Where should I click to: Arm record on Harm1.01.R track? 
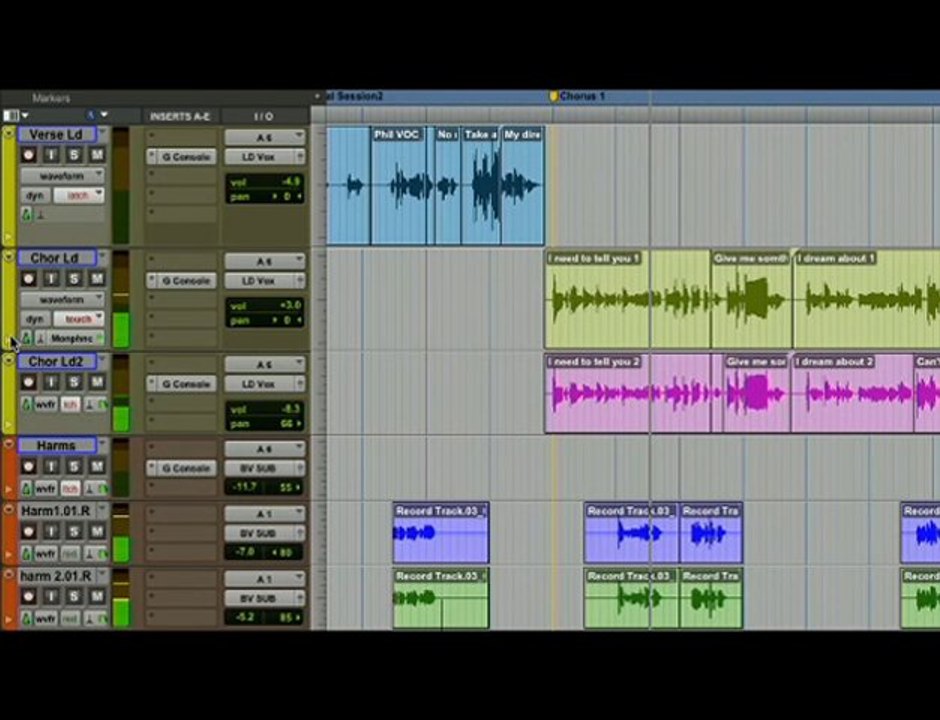click(x=28, y=532)
